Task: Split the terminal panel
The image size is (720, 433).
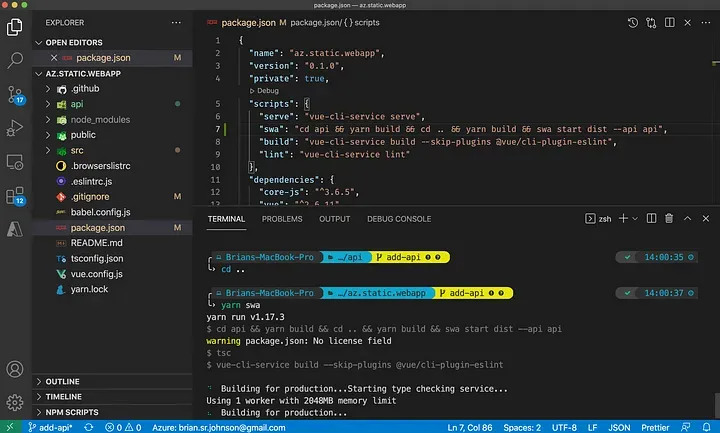Action: (x=651, y=219)
